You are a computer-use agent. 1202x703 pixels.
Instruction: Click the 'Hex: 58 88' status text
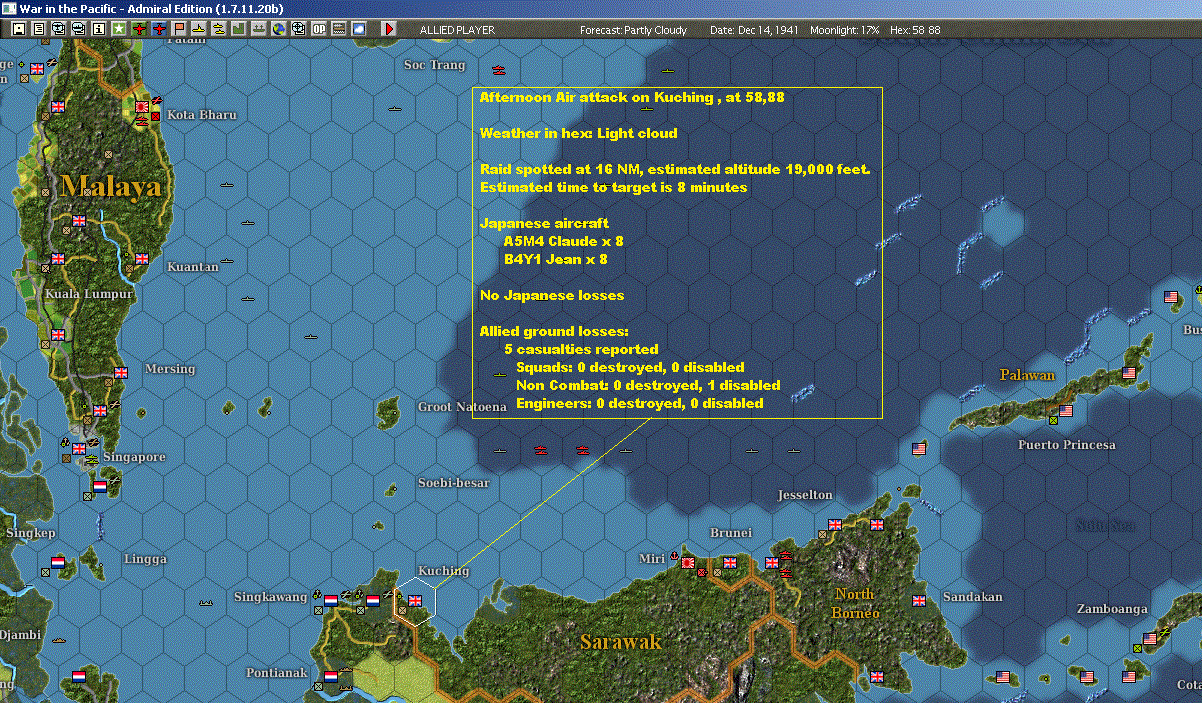[913, 30]
